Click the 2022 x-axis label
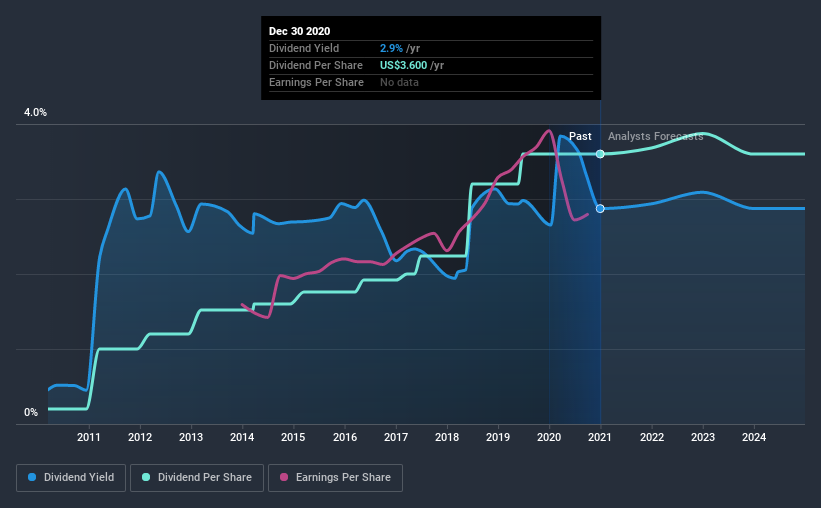Screen dimensions: 821x508 pyautogui.click(x=652, y=437)
